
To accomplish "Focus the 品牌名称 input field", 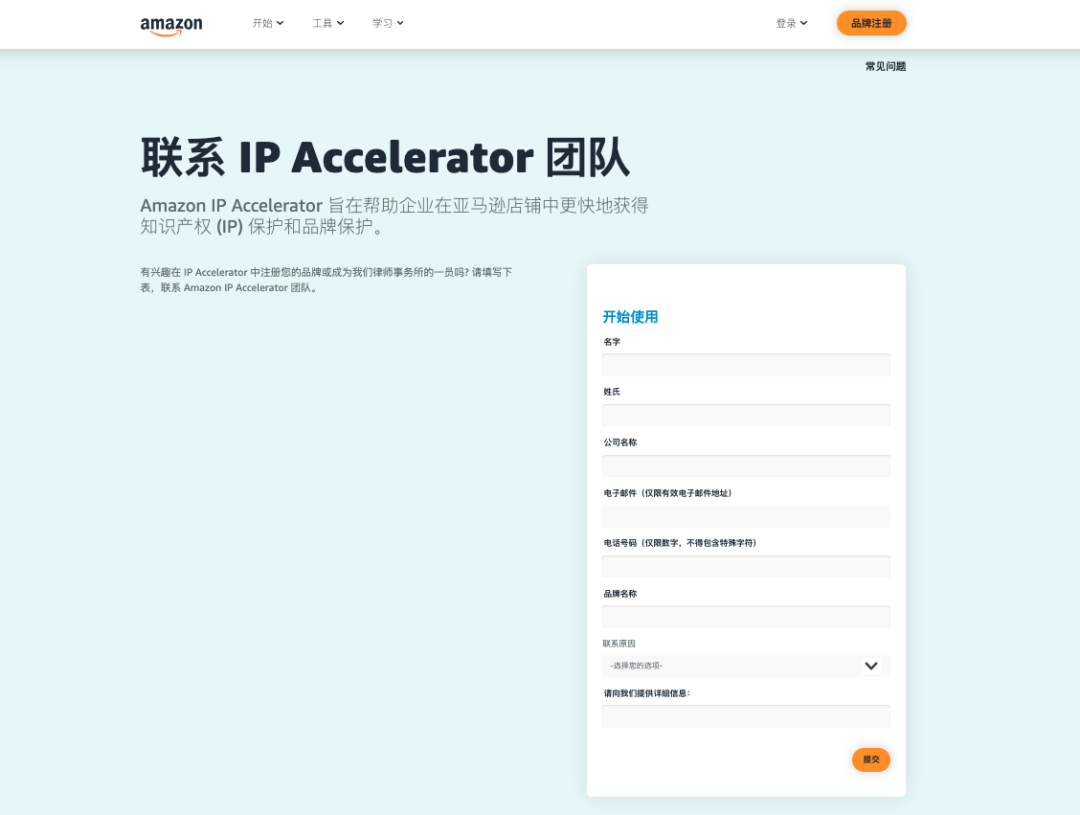I will 746,617.
